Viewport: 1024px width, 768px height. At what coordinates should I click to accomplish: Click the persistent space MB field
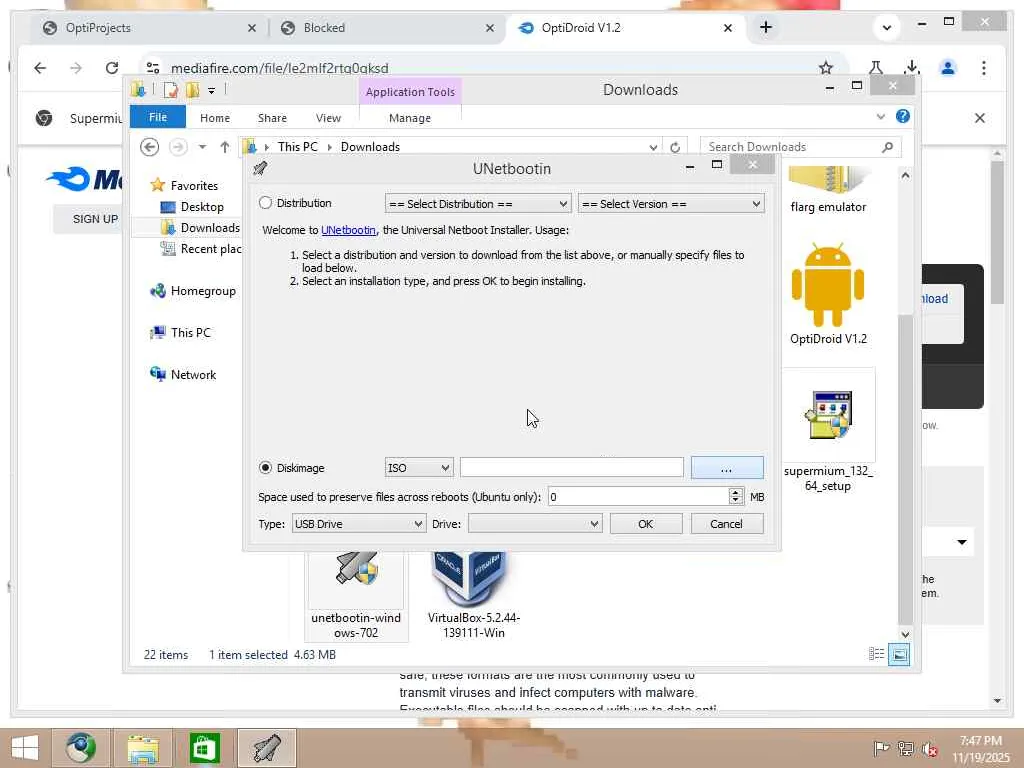[639, 497]
